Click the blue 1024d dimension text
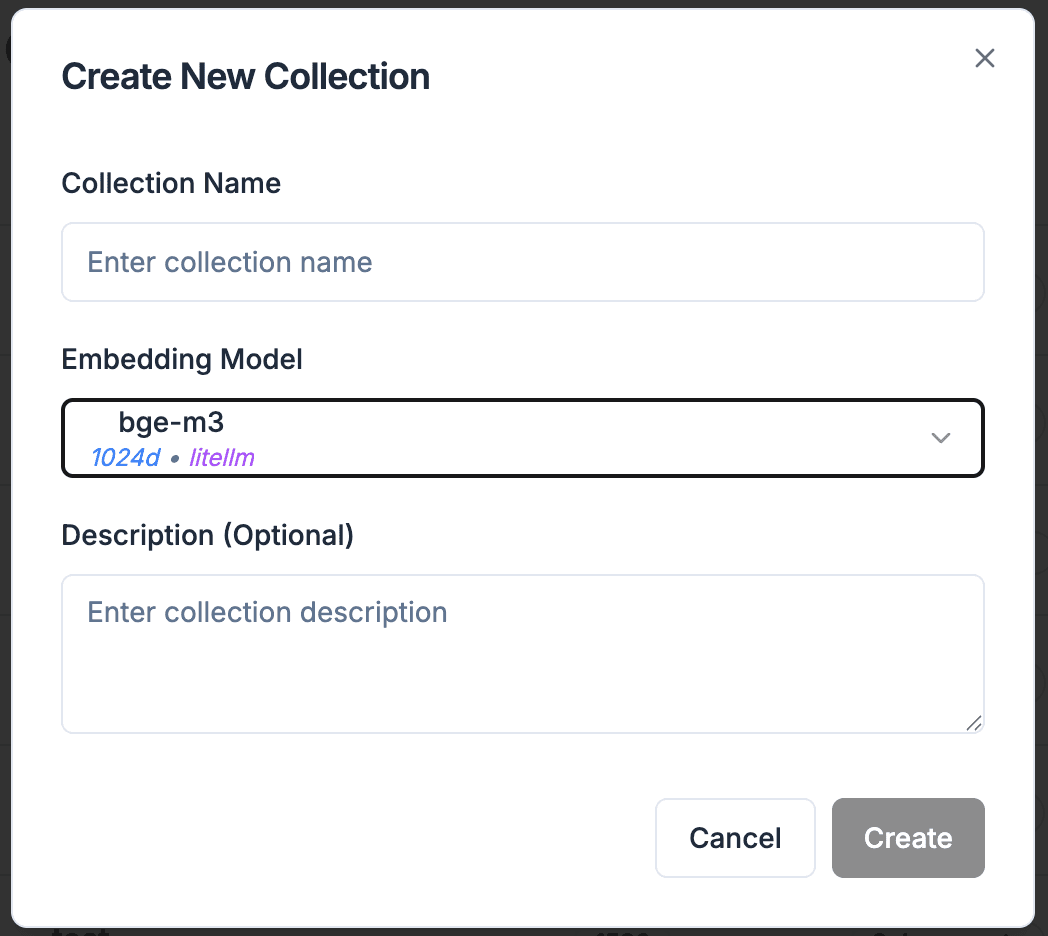1048x936 pixels. pos(125,458)
